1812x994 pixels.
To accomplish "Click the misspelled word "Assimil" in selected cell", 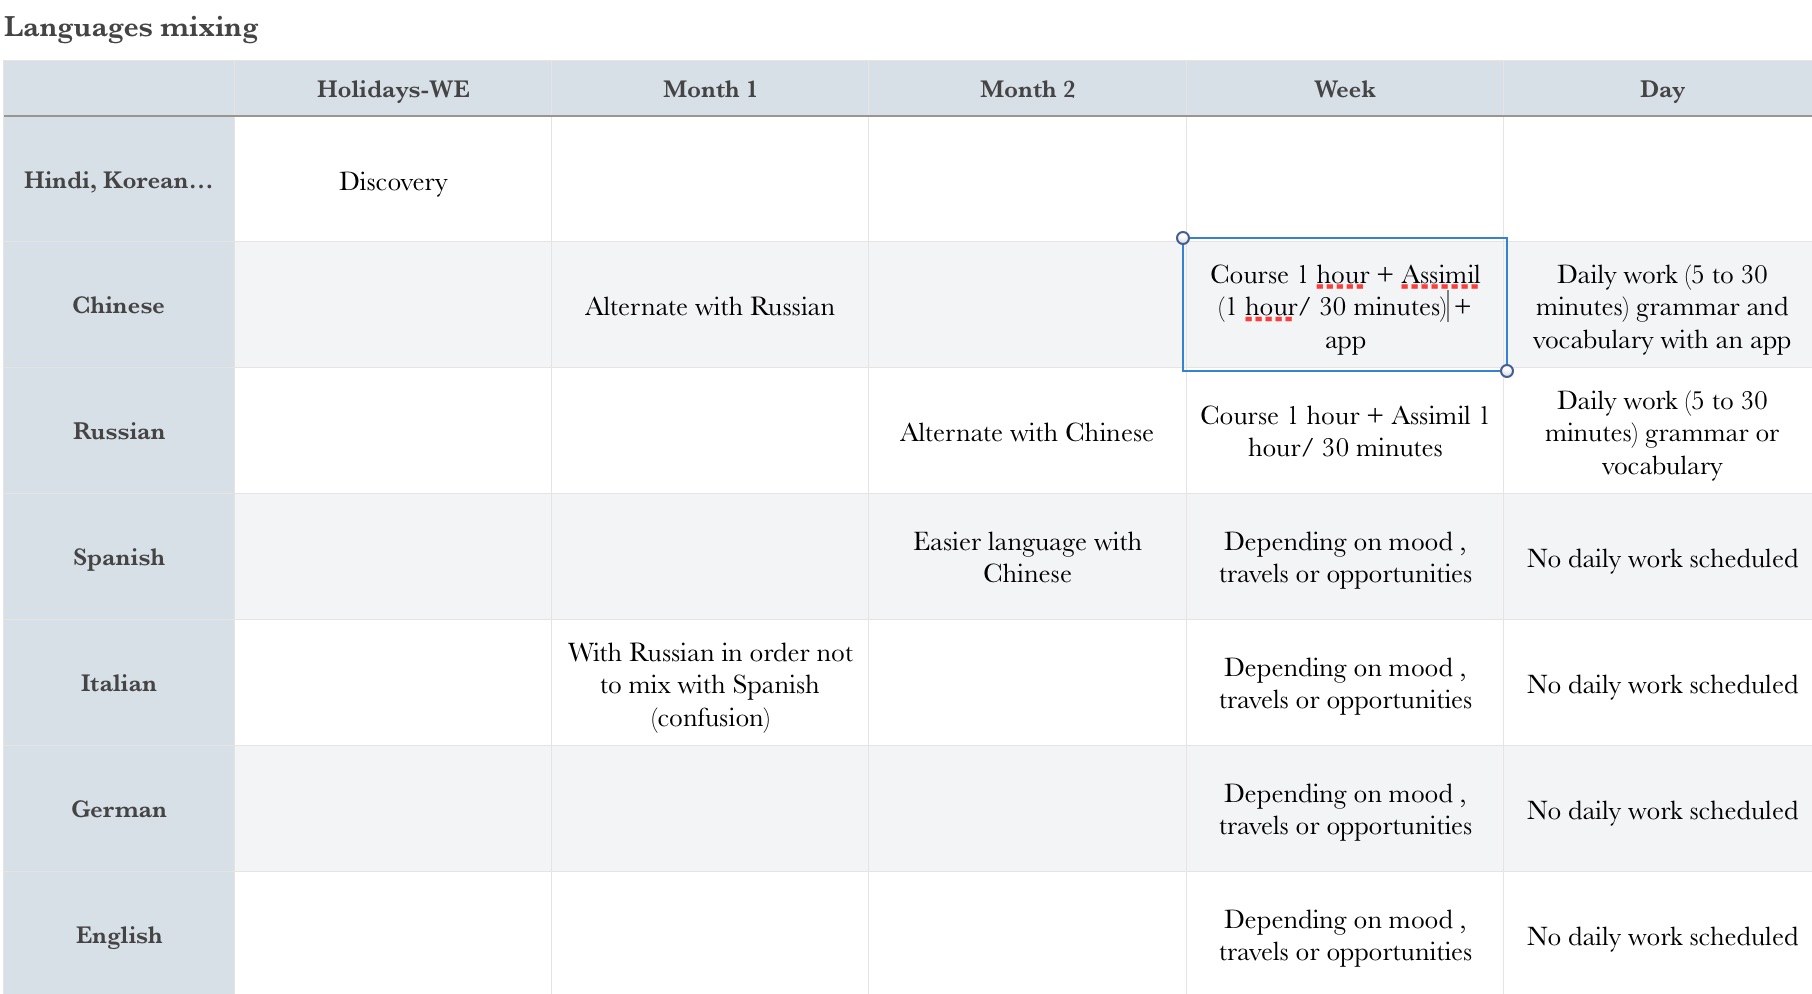I will (x=1440, y=275).
